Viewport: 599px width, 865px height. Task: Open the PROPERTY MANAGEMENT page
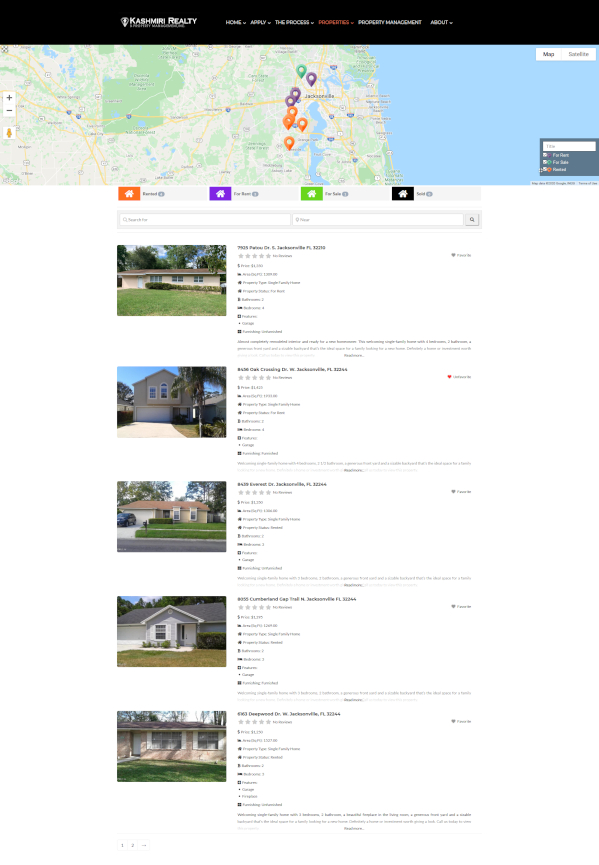tap(389, 23)
